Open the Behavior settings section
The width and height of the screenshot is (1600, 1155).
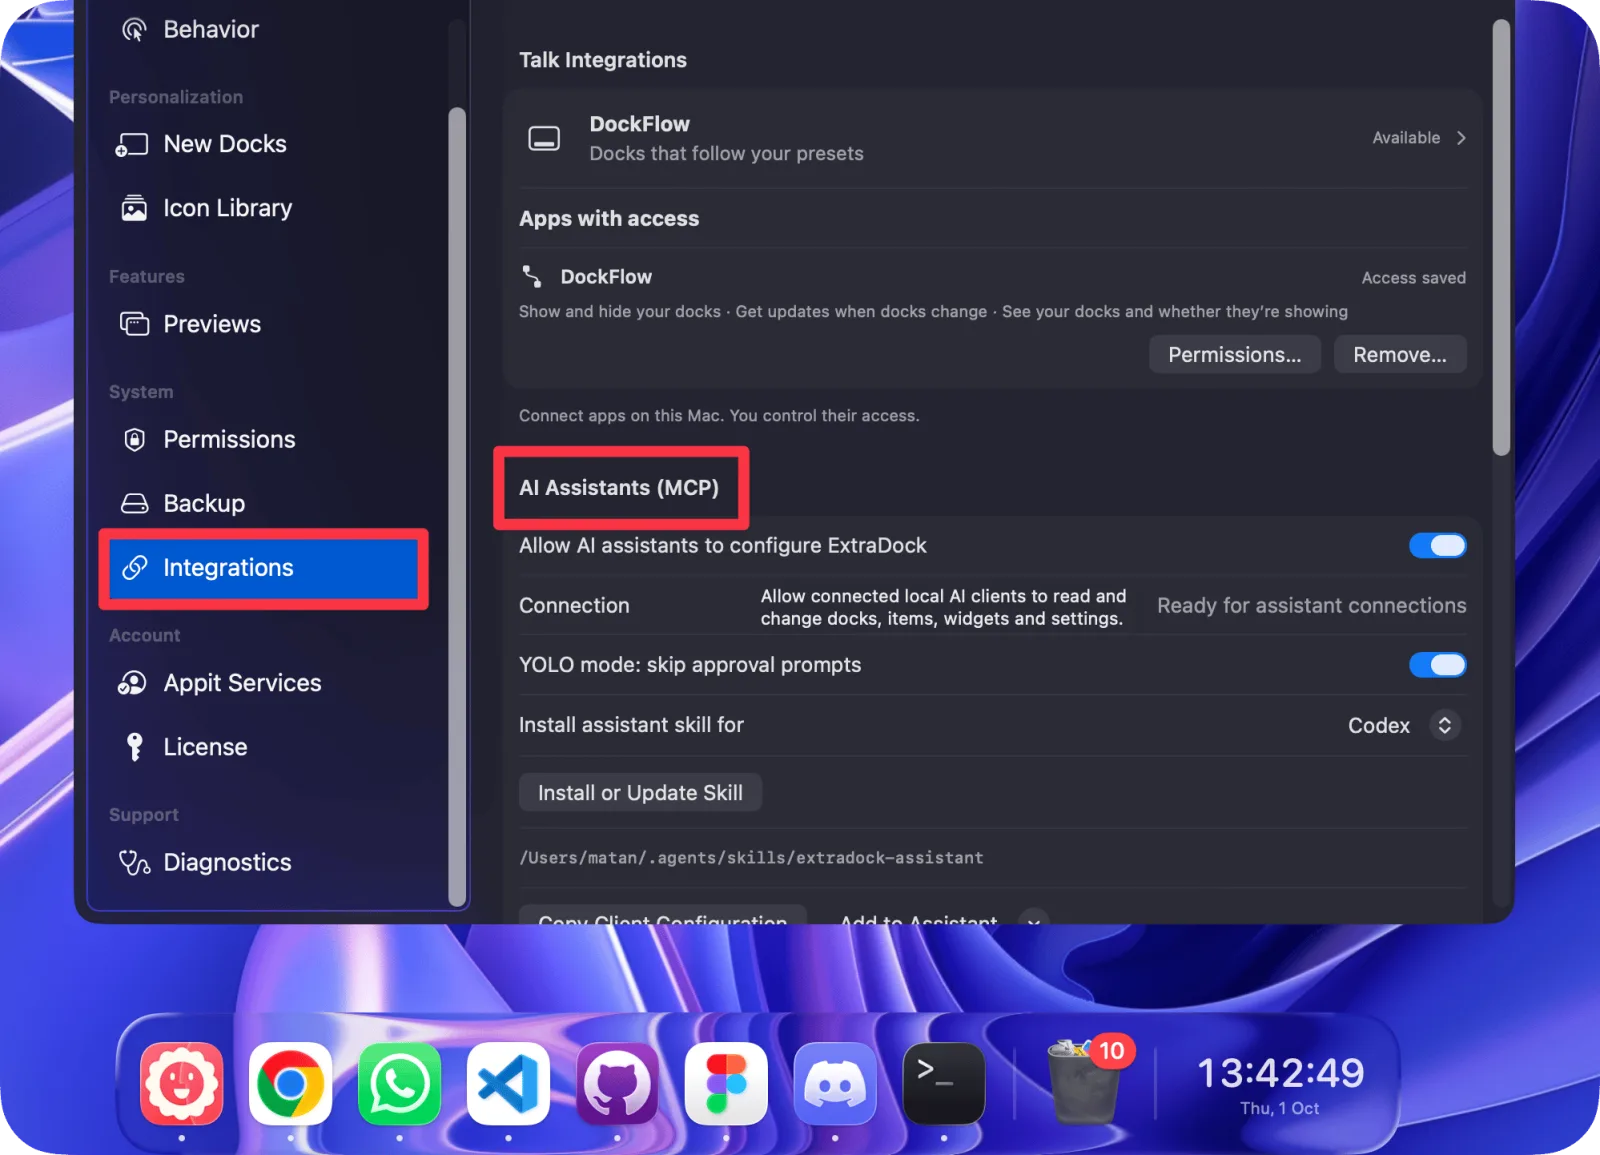pos(262,30)
